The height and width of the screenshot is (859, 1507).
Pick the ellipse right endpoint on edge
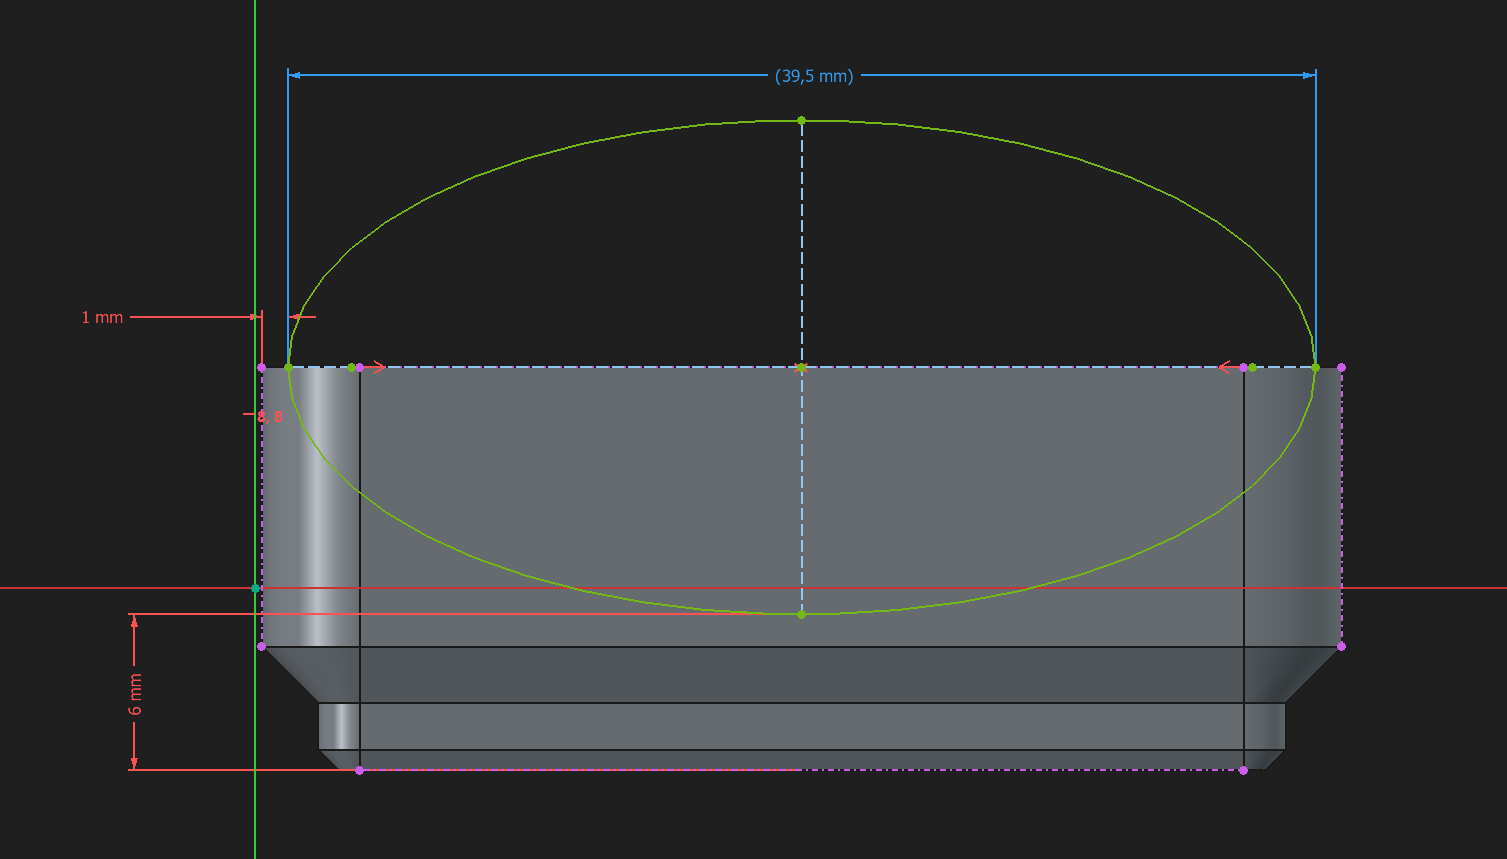1315,368
